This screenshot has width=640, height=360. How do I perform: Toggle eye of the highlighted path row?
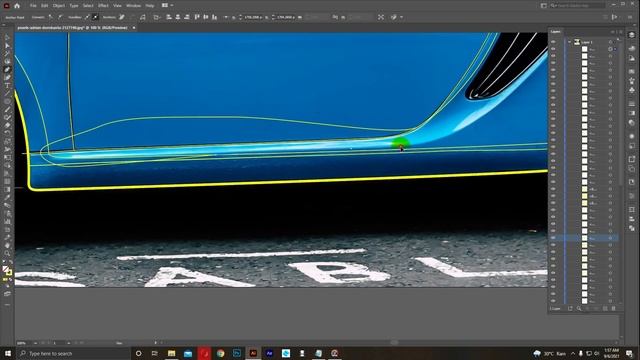point(553,238)
